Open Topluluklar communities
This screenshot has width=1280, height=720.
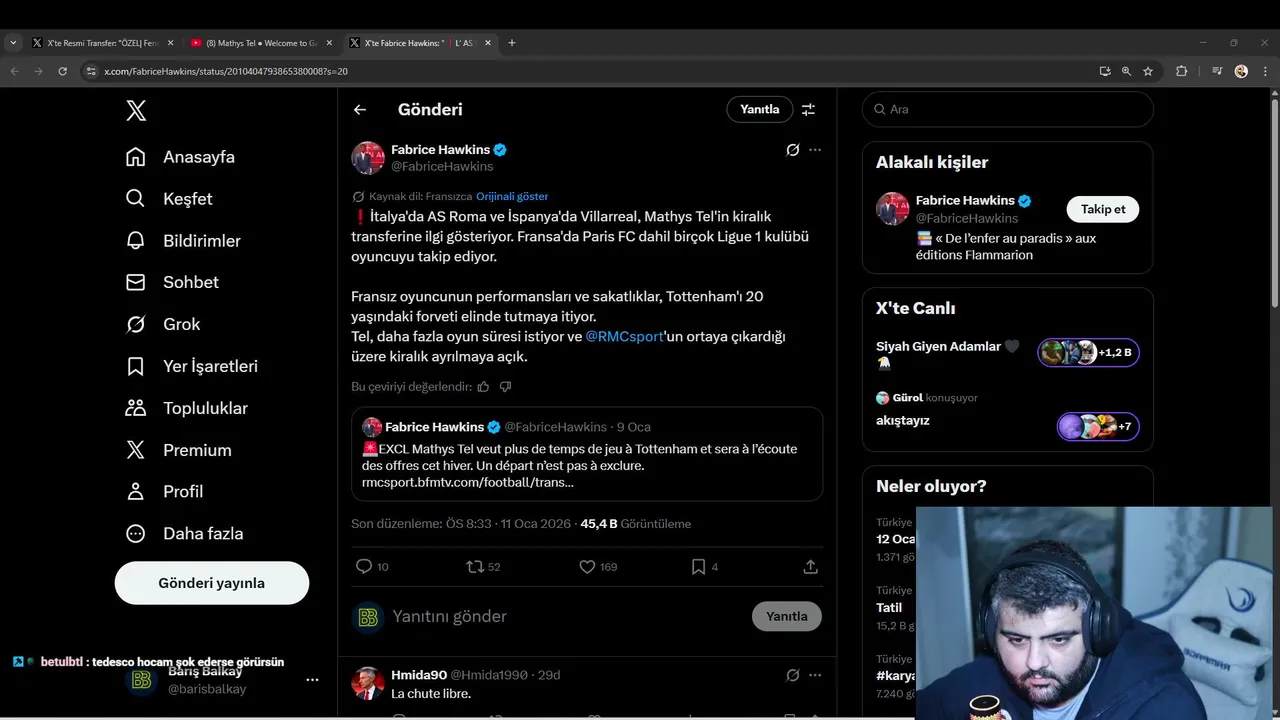(186, 408)
